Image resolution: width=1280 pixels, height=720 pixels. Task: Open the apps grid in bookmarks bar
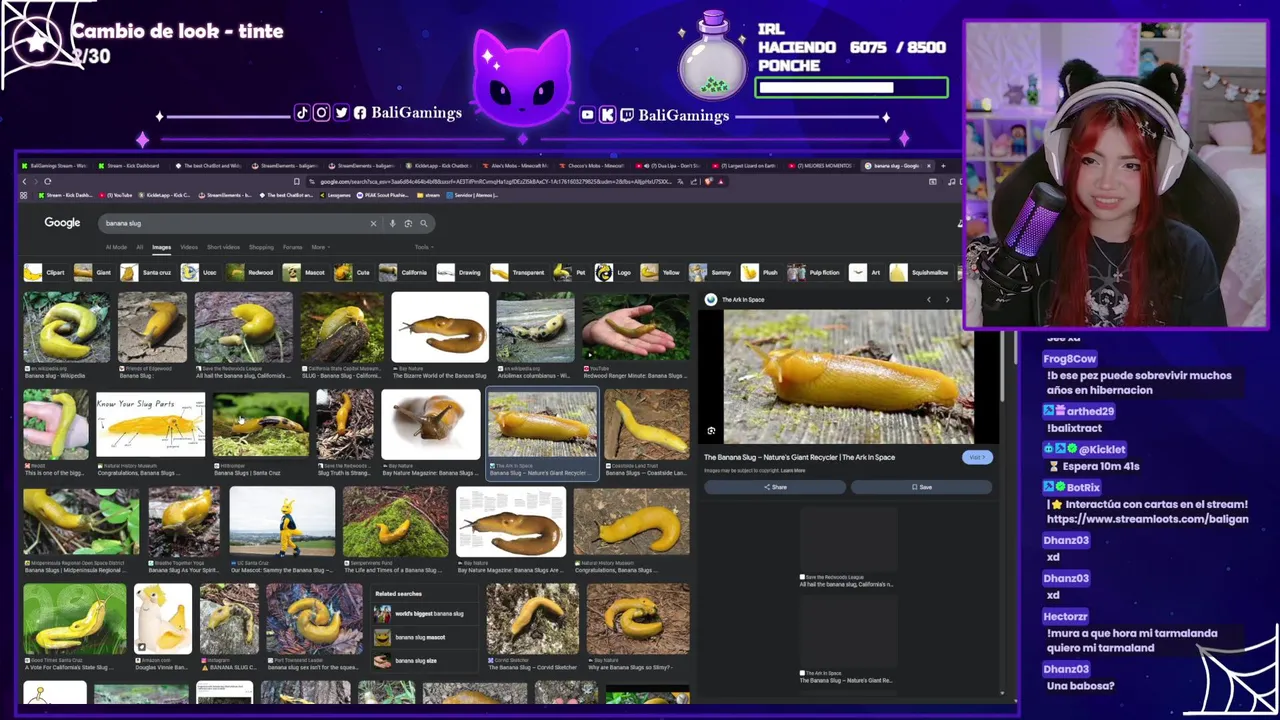24,195
